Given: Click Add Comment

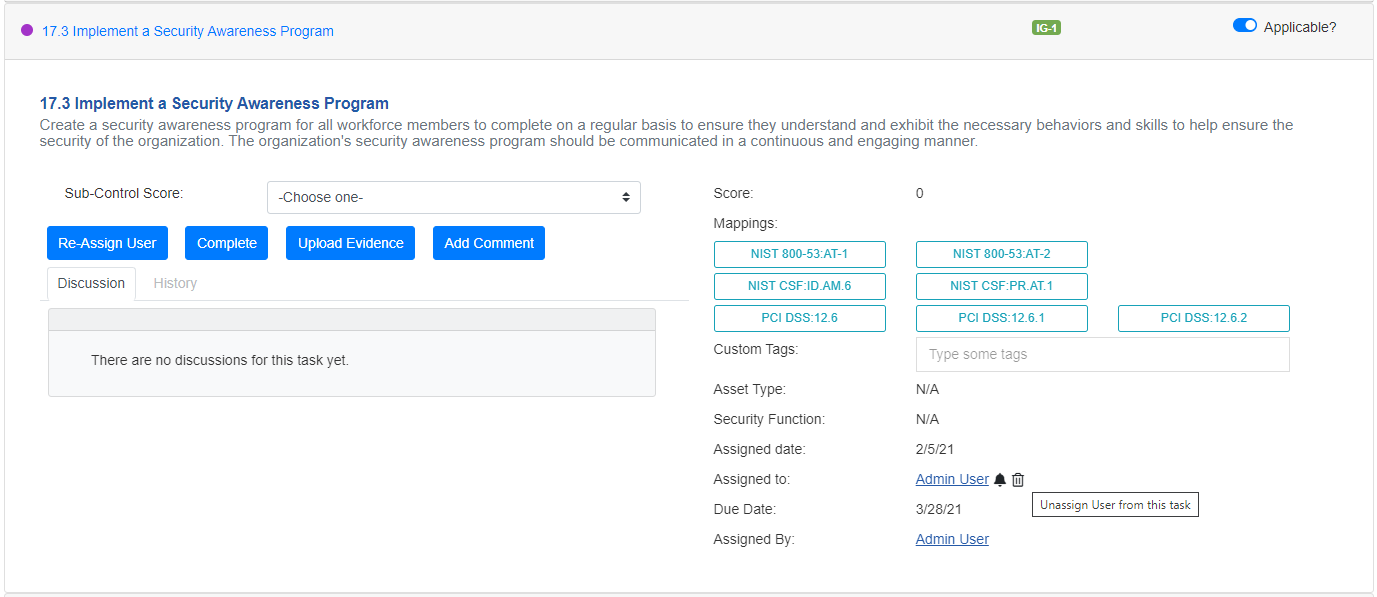Looking at the screenshot, I should pos(489,242).
